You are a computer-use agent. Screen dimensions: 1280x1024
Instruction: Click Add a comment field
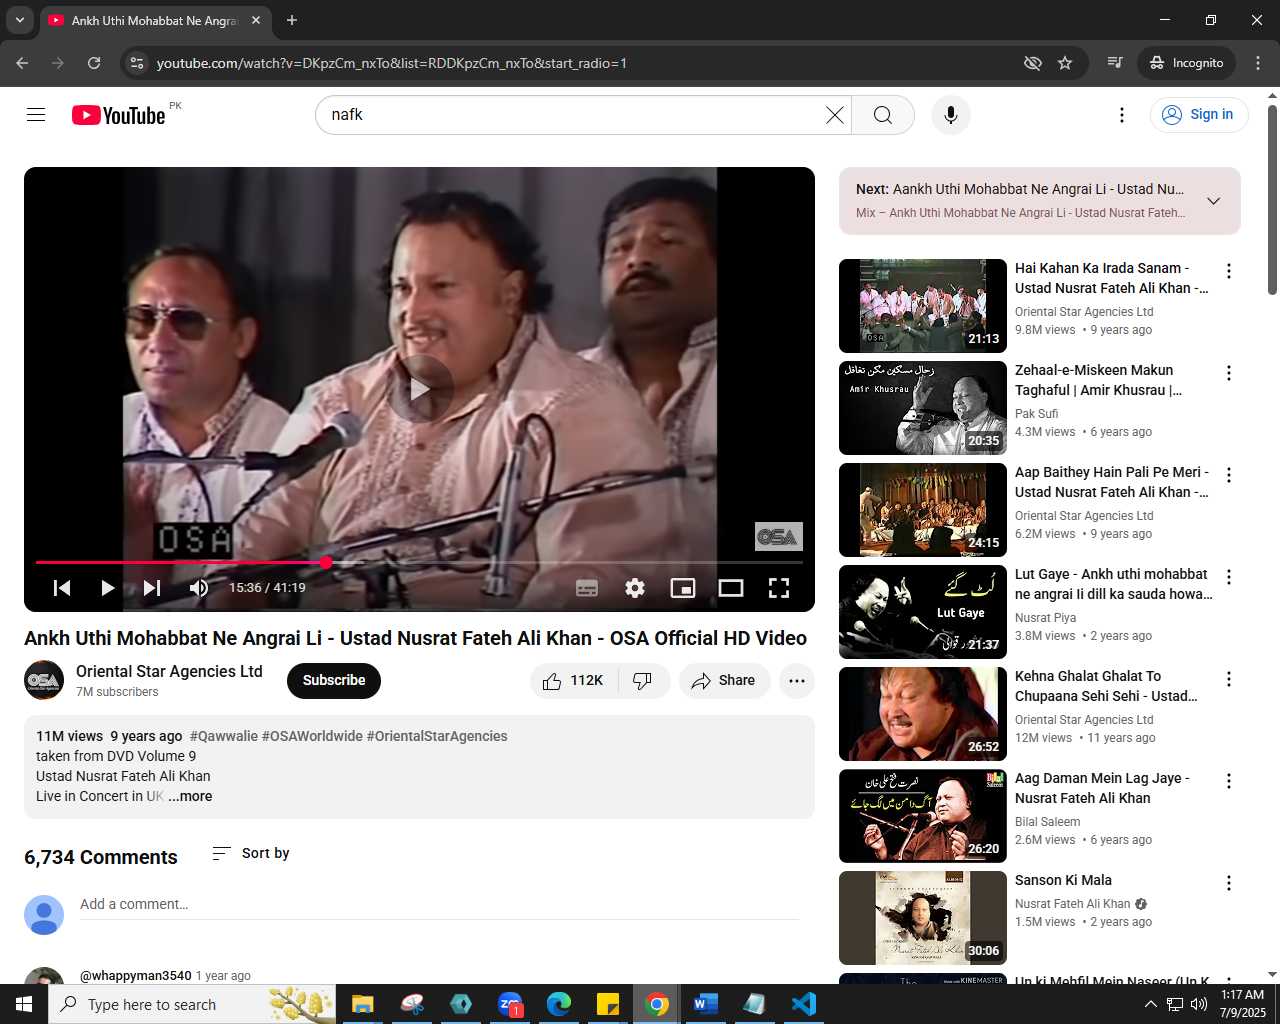click(x=440, y=905)
